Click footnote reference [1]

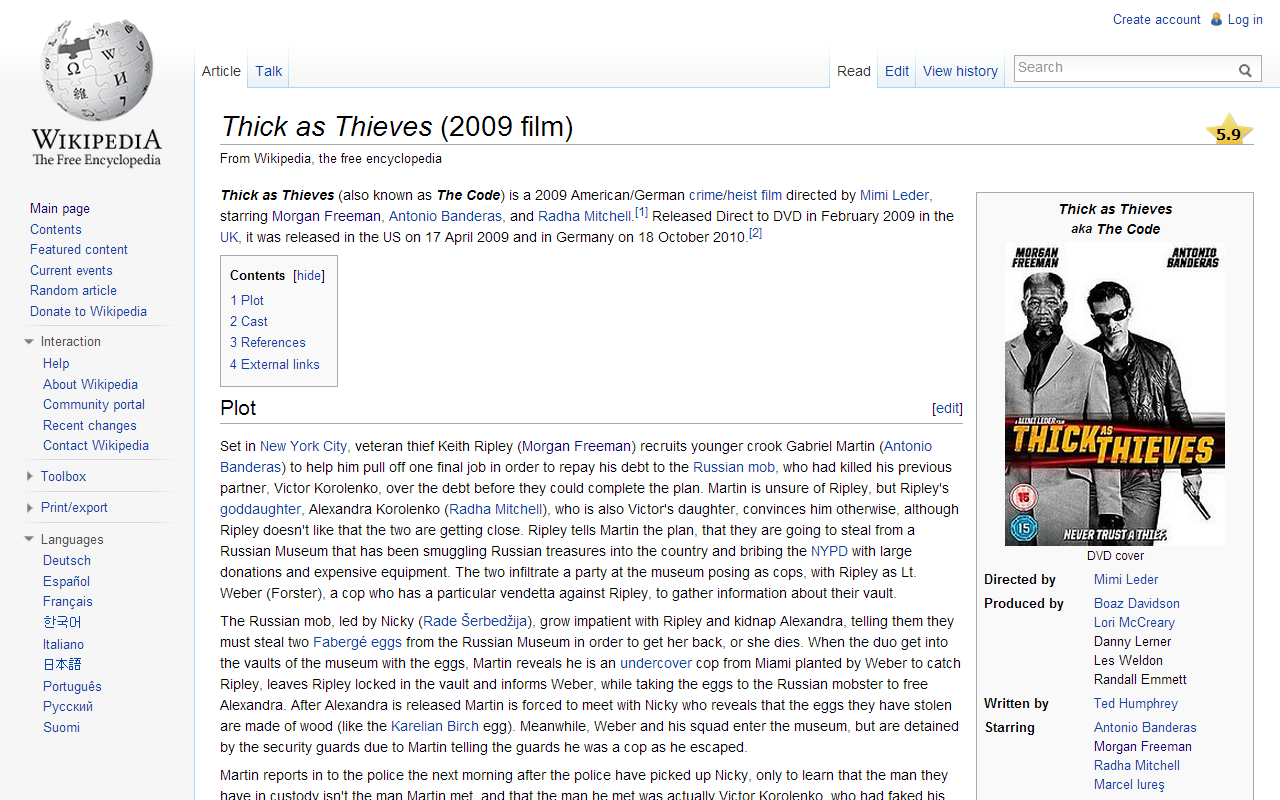pyautogui.click(x=641, y=212)
